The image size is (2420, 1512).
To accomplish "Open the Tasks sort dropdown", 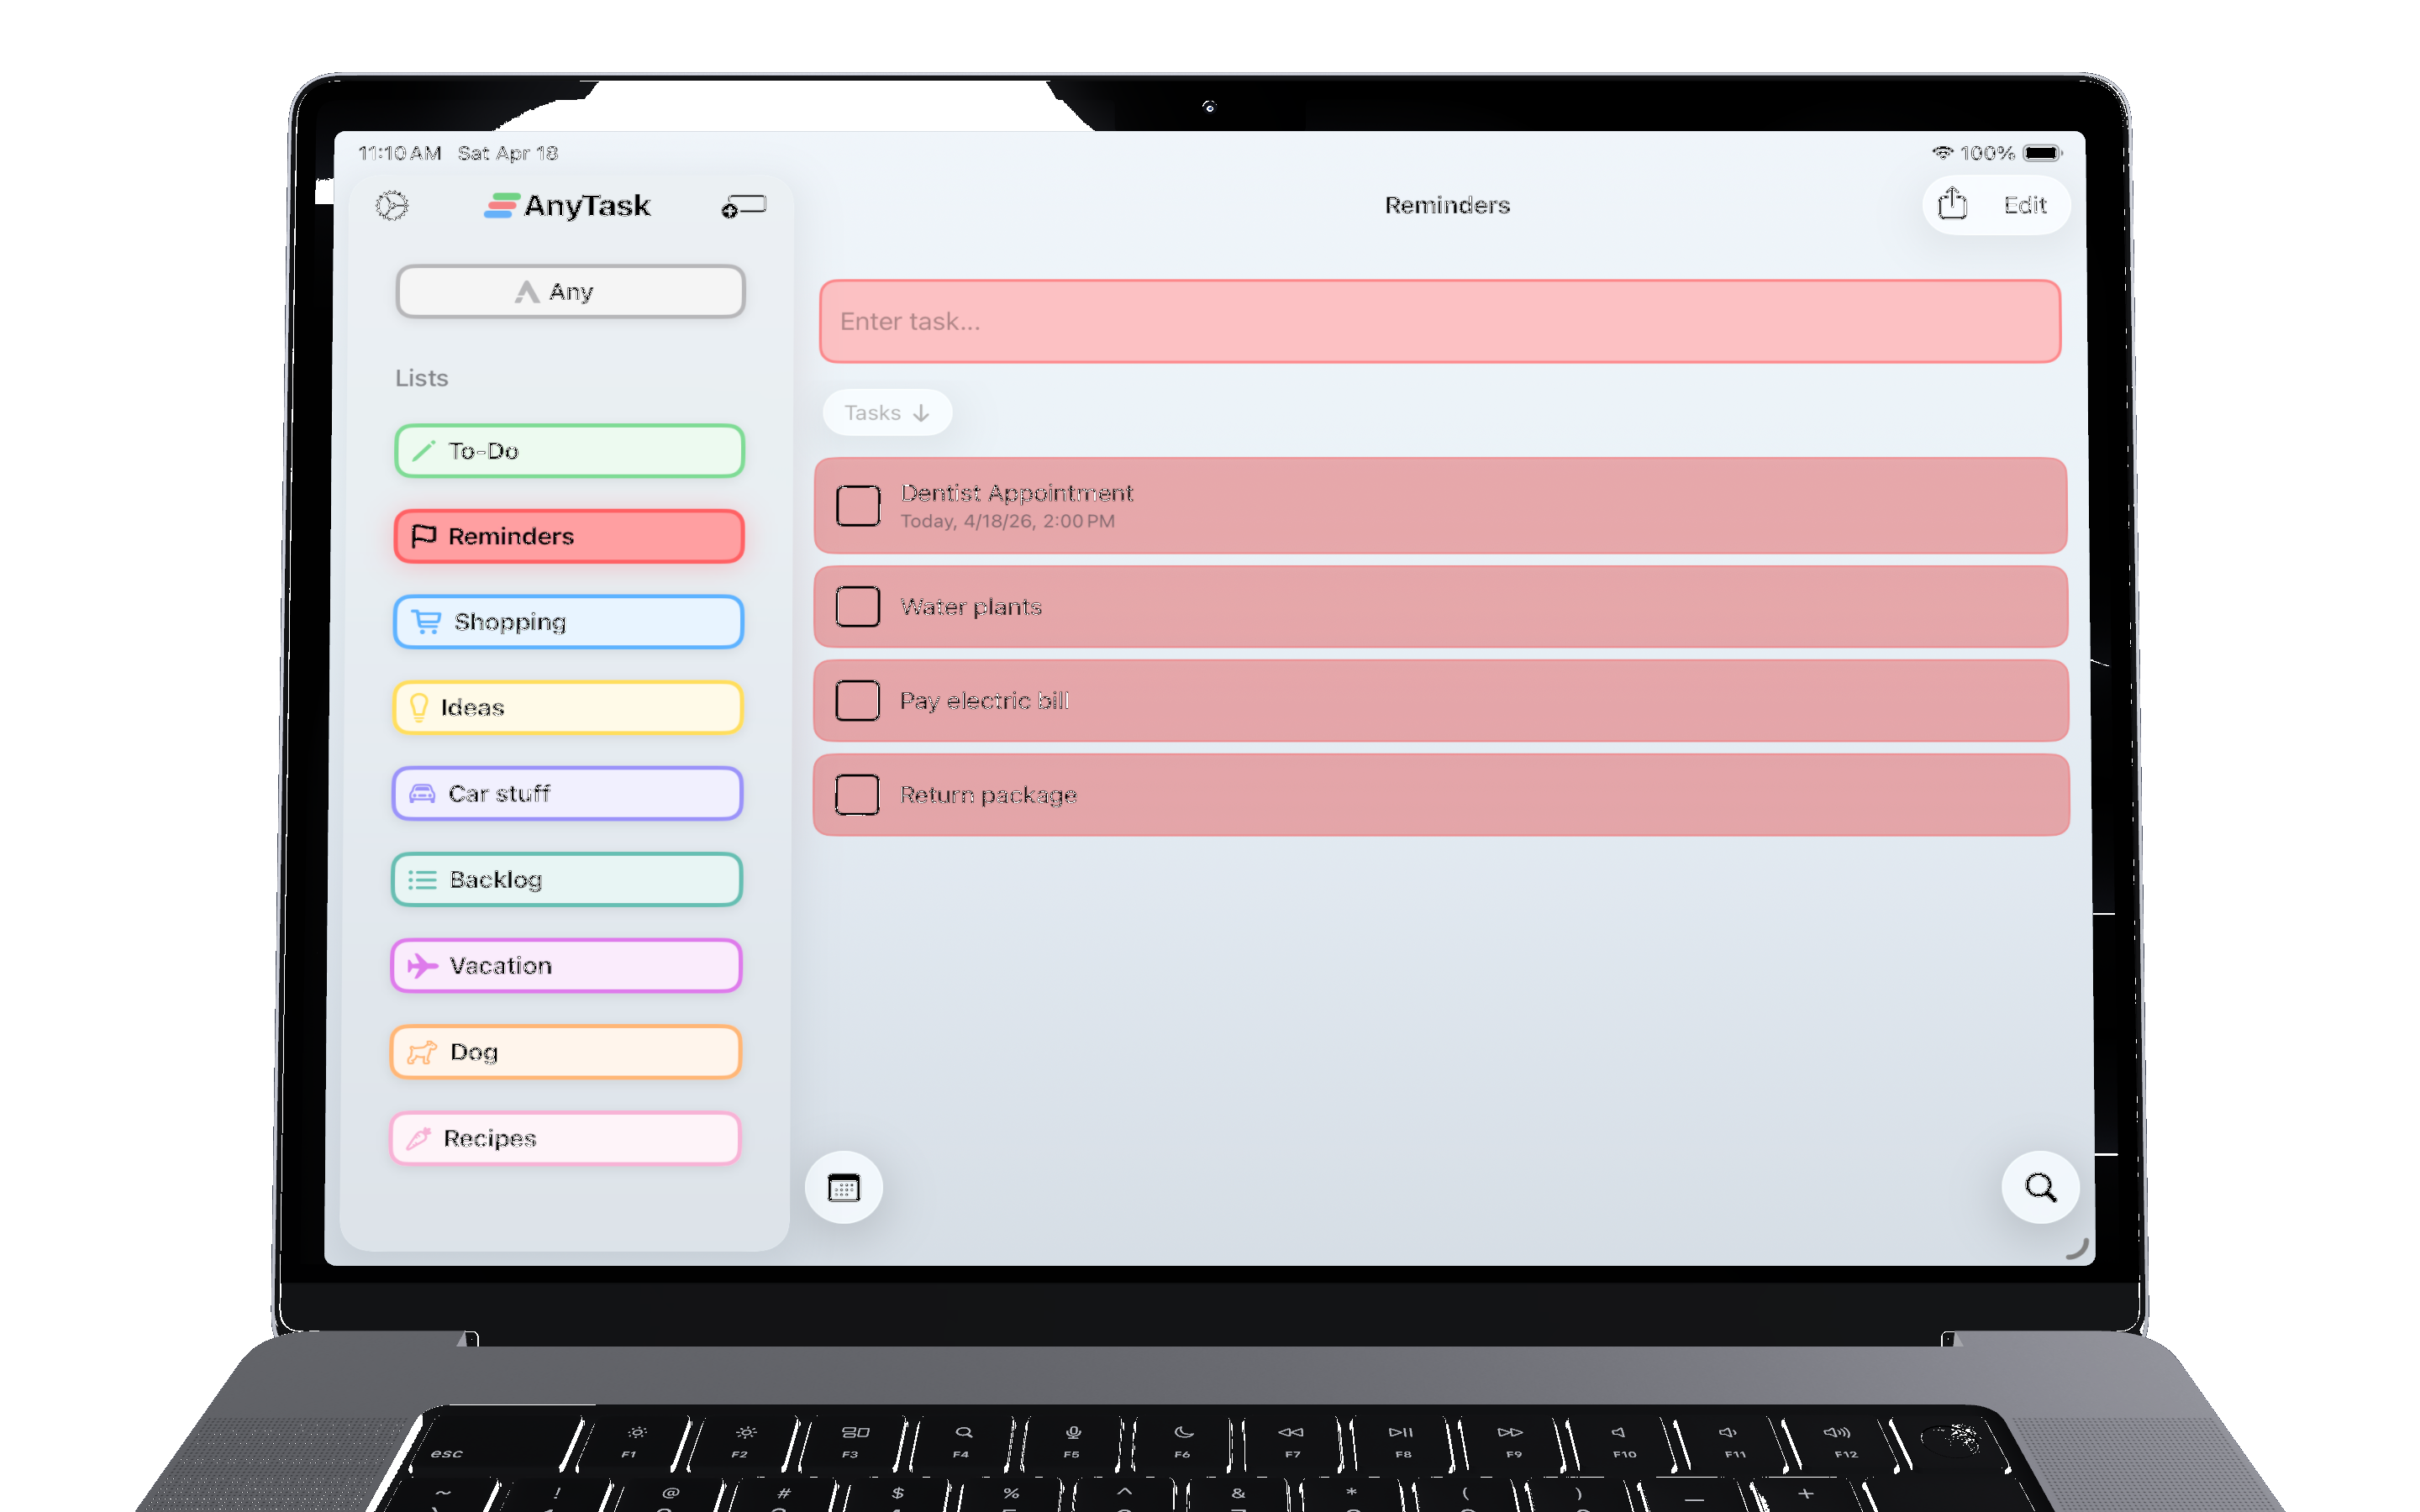I will [887, 413].
